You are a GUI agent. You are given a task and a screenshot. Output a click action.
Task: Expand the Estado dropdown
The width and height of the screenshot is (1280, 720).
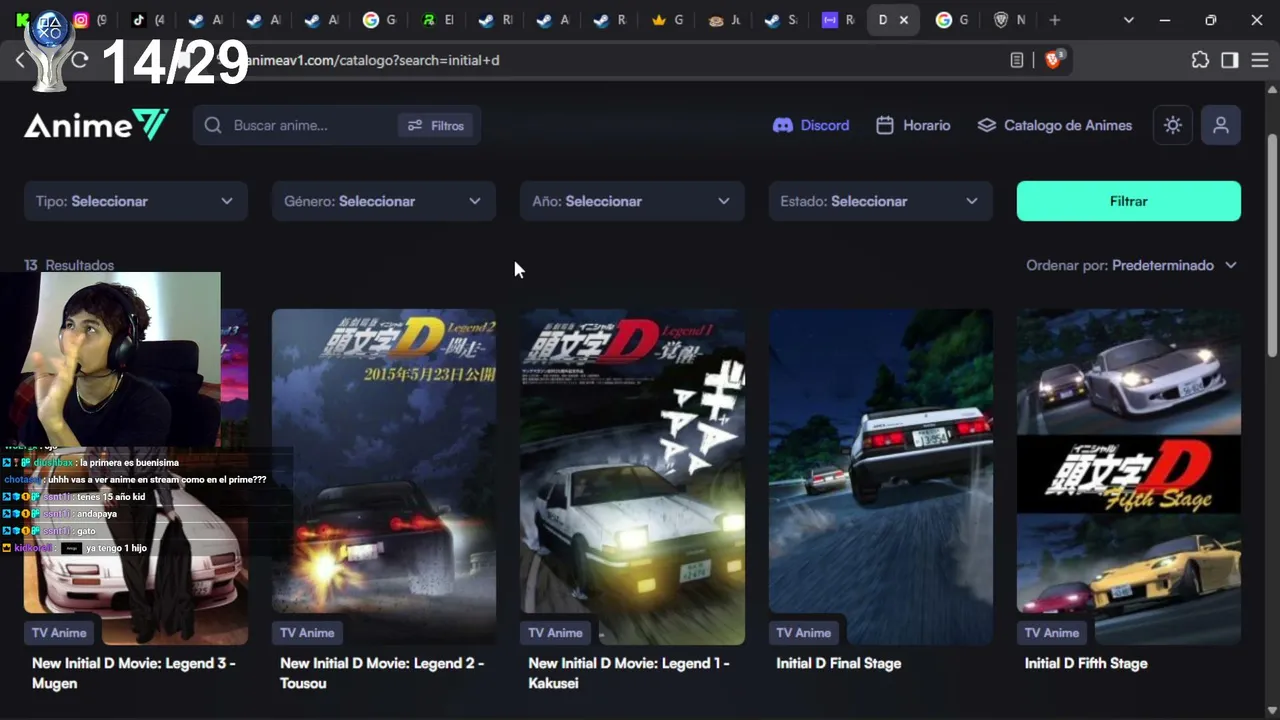coord(880,201)
